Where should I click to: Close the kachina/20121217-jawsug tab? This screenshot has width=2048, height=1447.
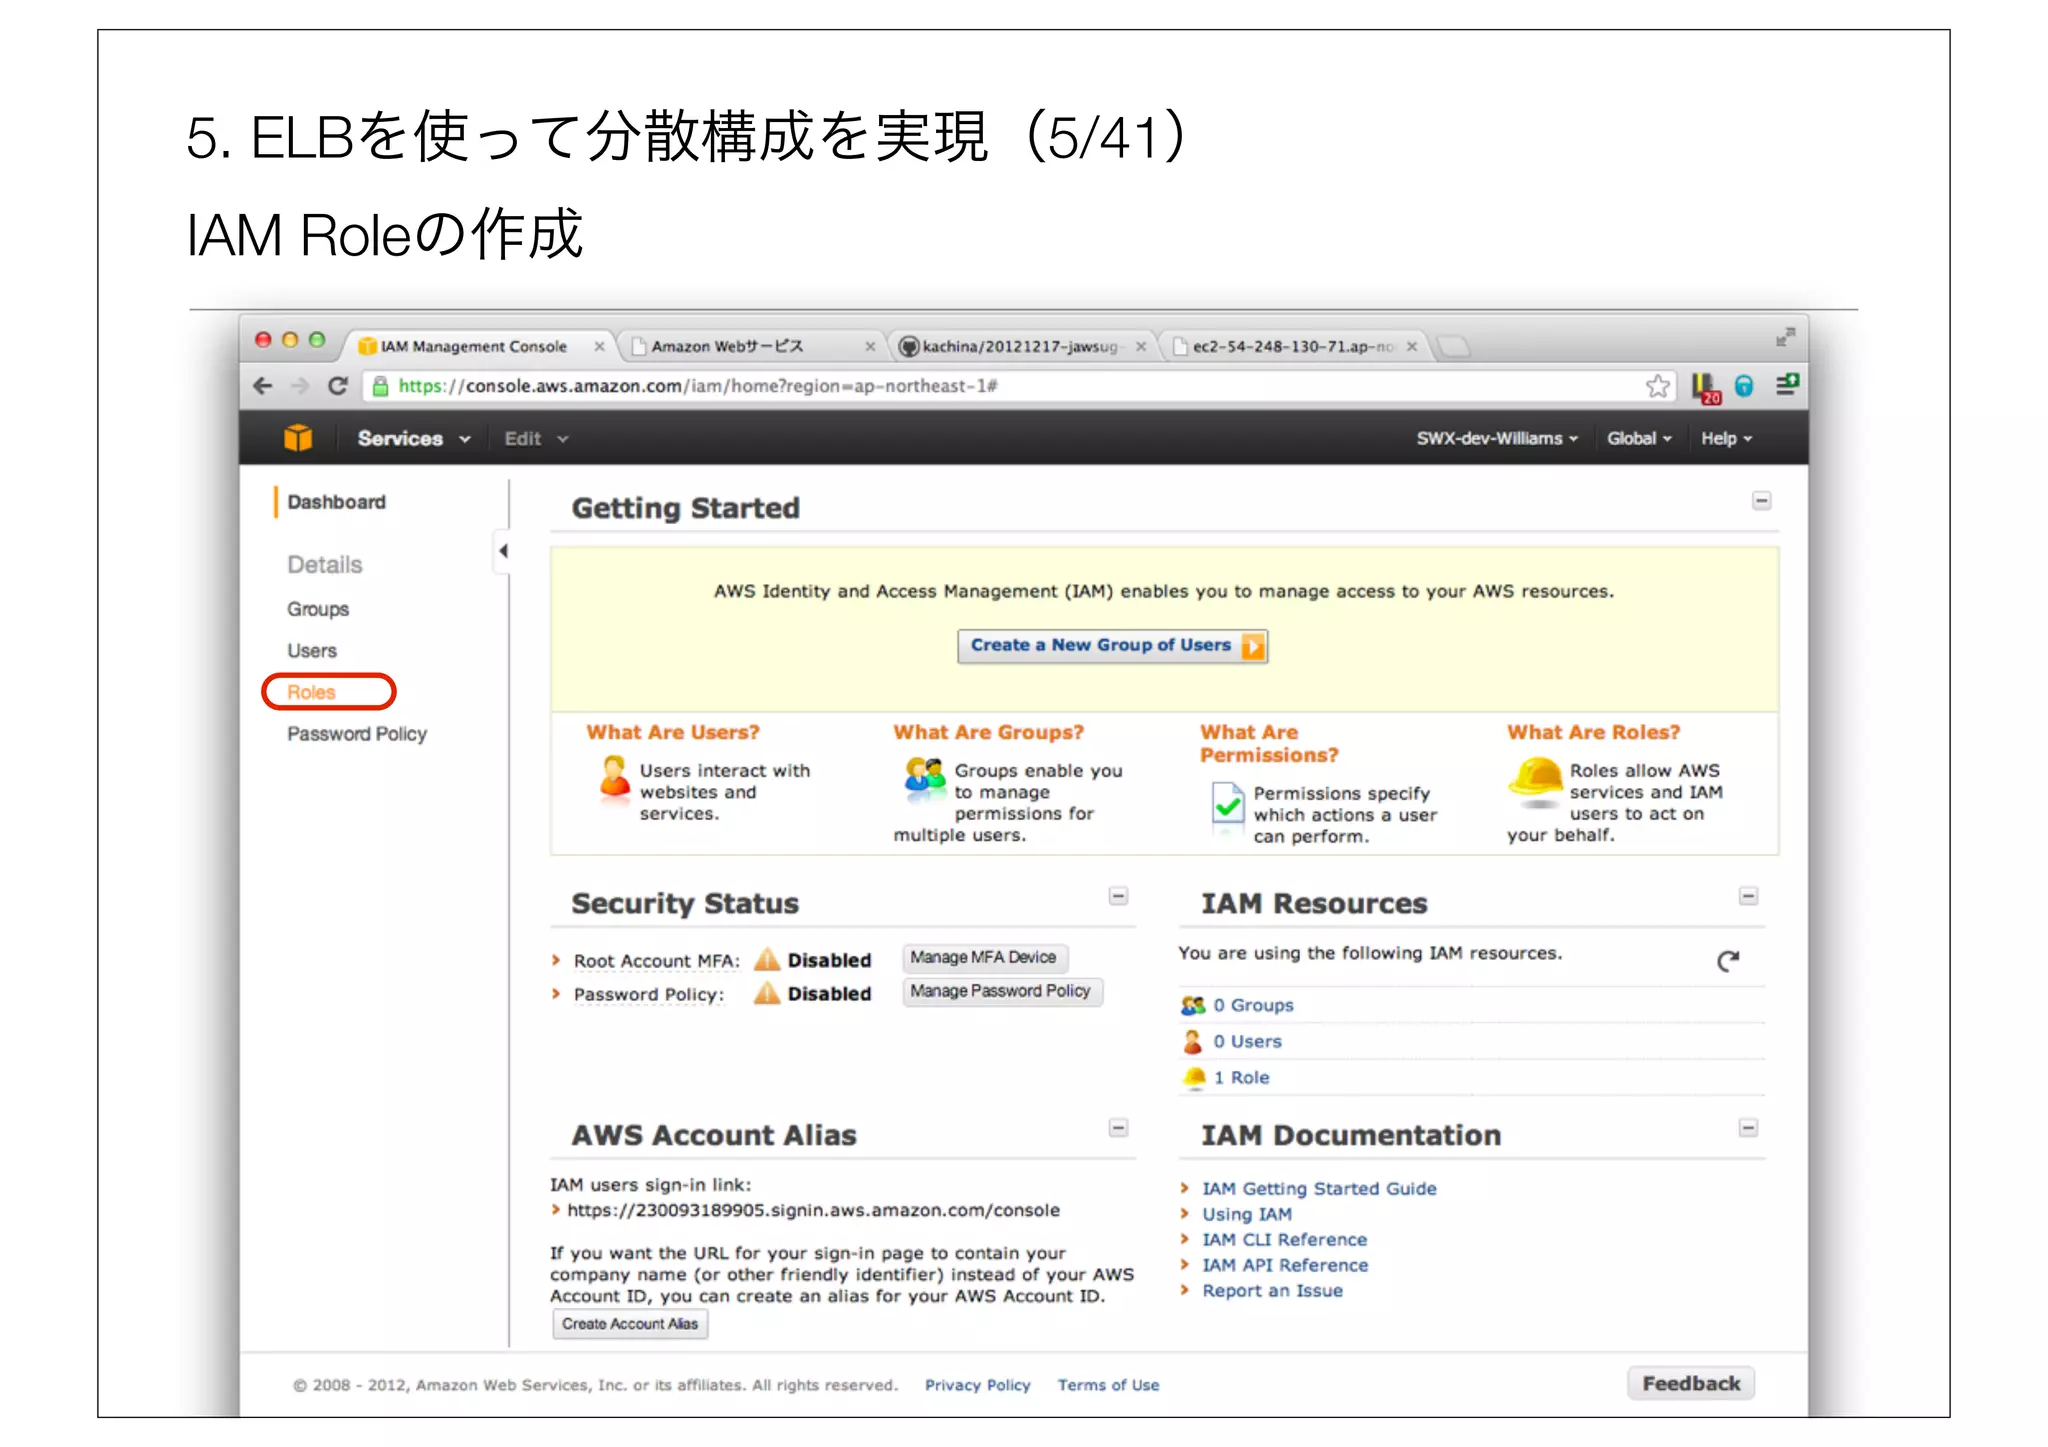[x=1140, y=346]
